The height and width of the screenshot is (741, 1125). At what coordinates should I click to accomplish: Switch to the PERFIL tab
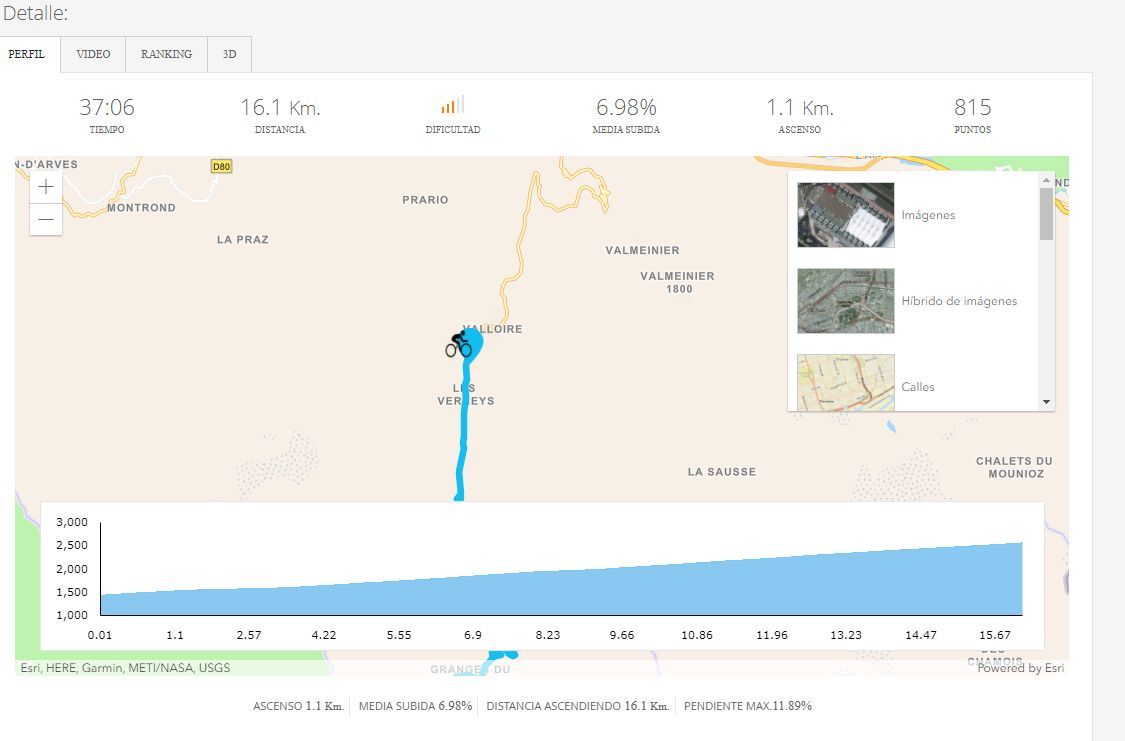27,55
